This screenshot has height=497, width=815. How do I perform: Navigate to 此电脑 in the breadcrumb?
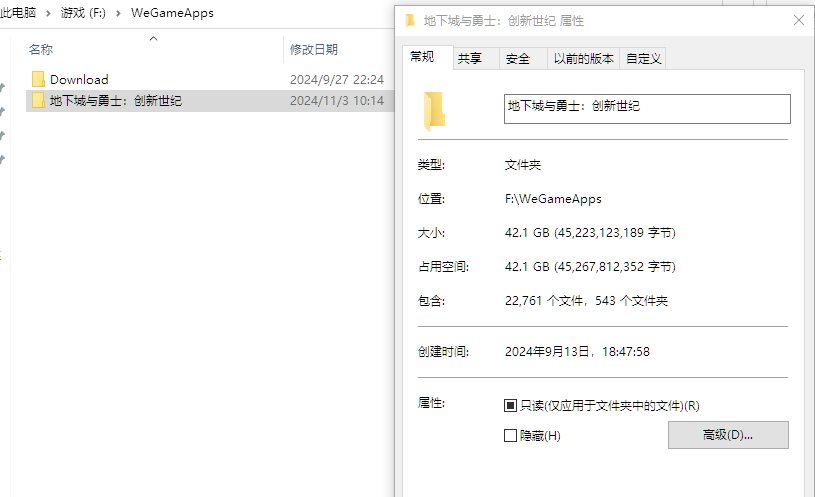coord(18,13)
